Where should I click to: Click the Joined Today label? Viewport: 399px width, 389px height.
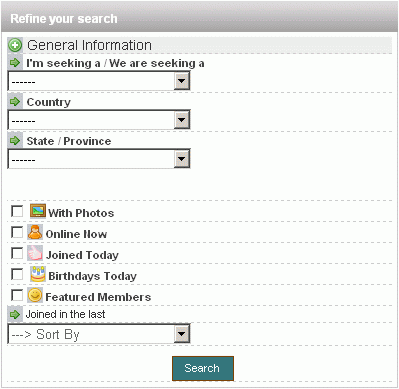point(82,255)
